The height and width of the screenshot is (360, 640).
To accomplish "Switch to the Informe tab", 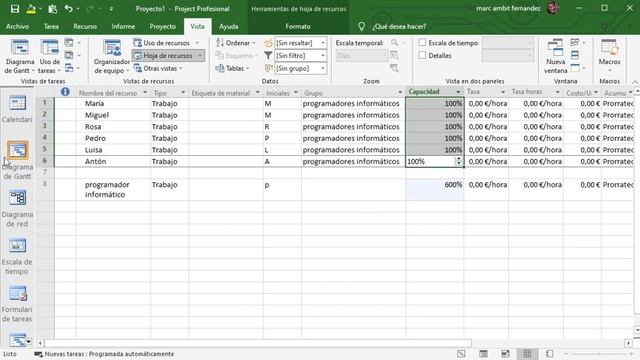I will point(123,27).
